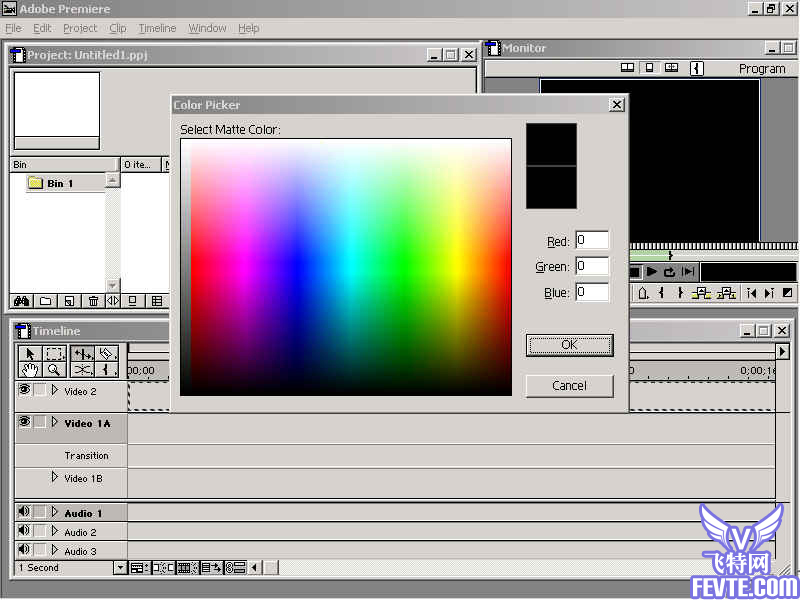Image resolution: width=800 pixels, height=600 pixels.
Task: Click Next Edit icon in Monitor
Action: 769,293
